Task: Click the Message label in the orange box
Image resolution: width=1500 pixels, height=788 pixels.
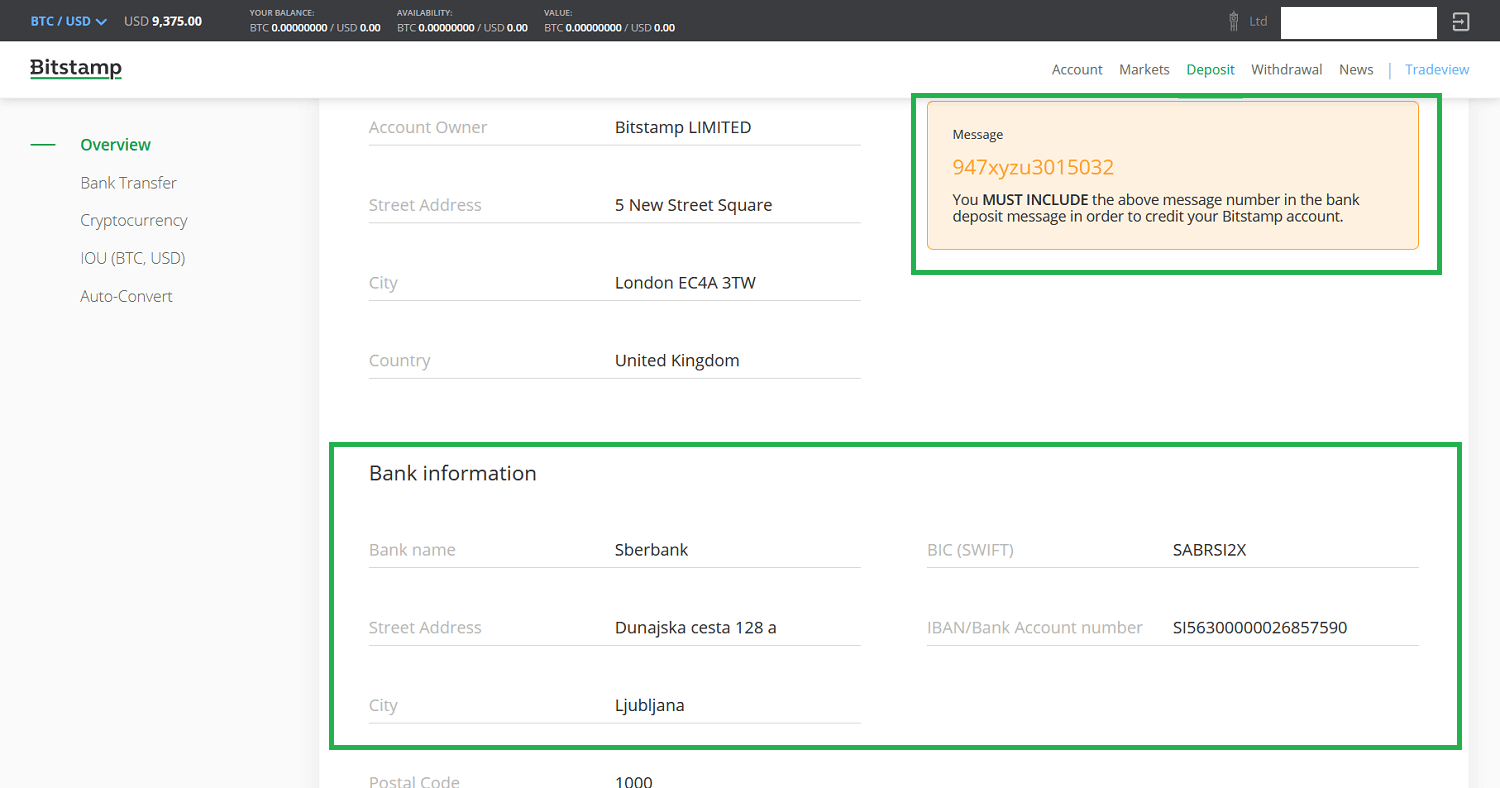Action: point(978,134)
